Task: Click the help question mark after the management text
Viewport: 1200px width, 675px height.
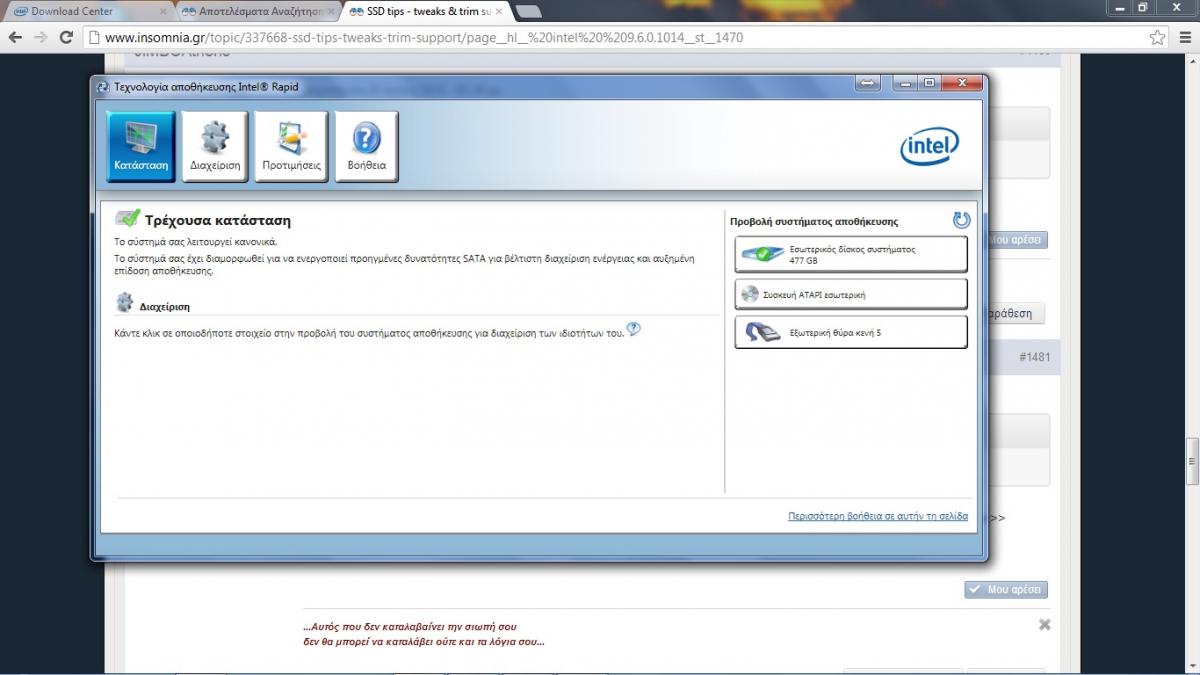Action: click(x=634, y=329)
